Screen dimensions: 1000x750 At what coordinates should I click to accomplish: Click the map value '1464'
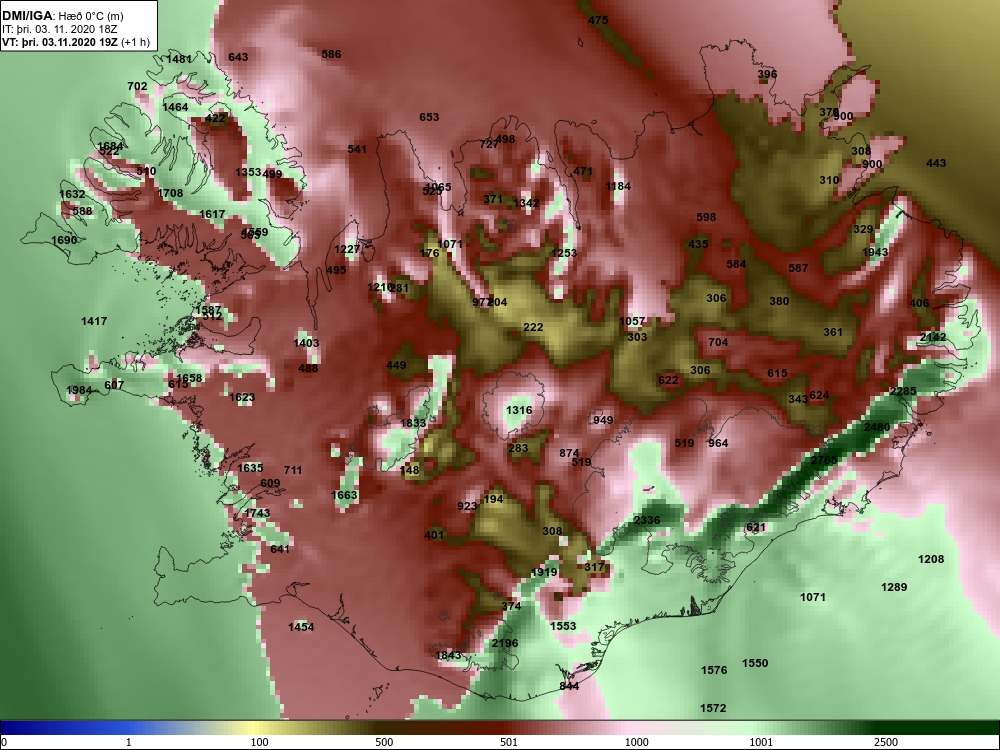[175, 107]
